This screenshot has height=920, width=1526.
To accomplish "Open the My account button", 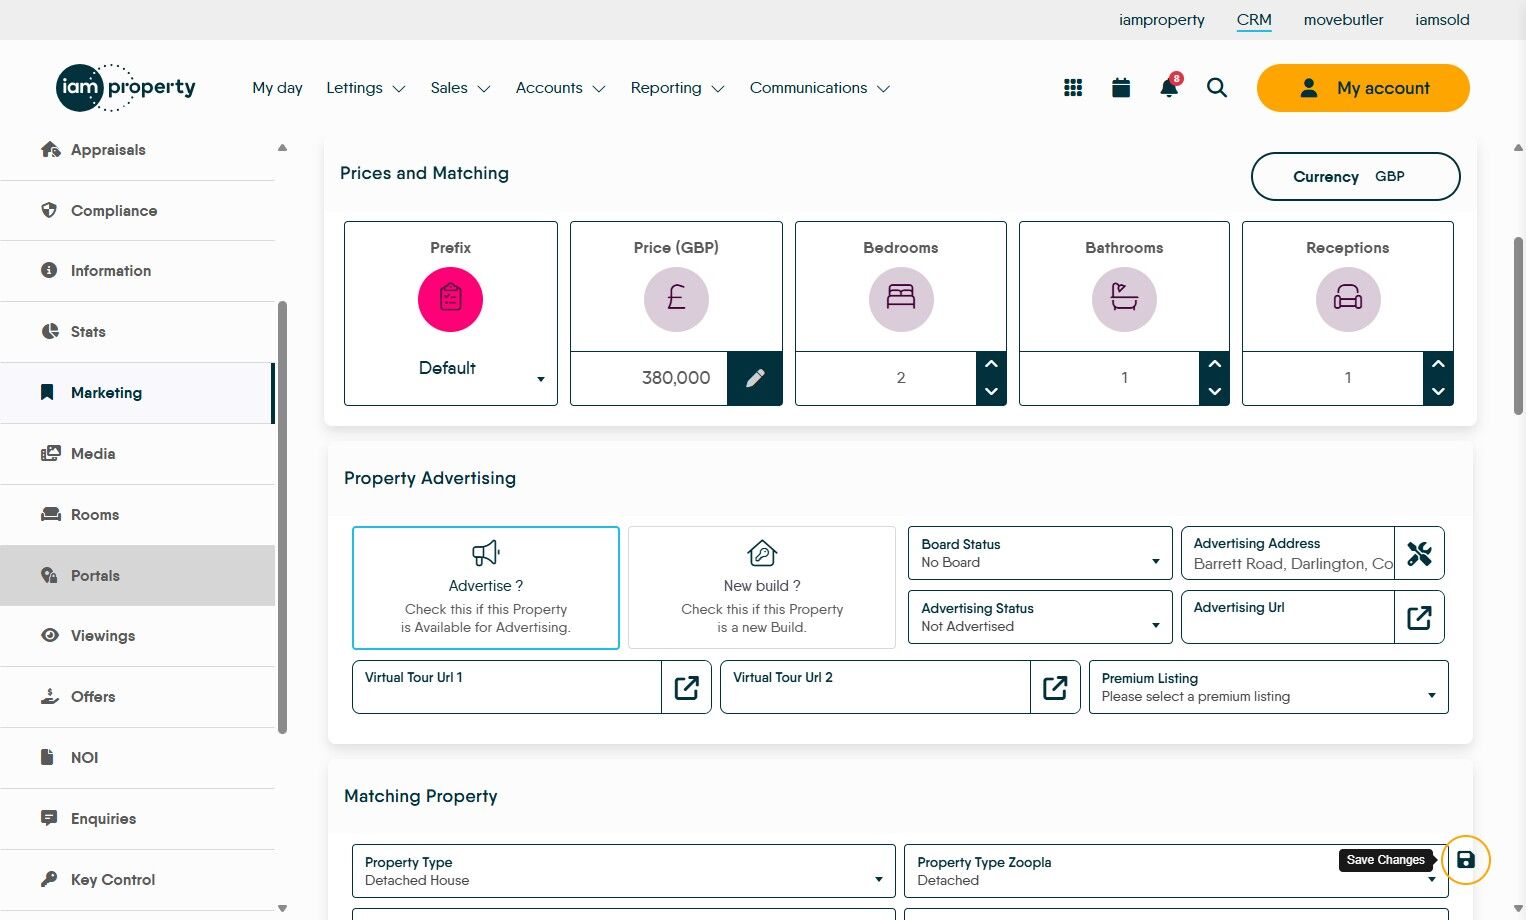I will pyautogui.click(x=1363, y=88).
